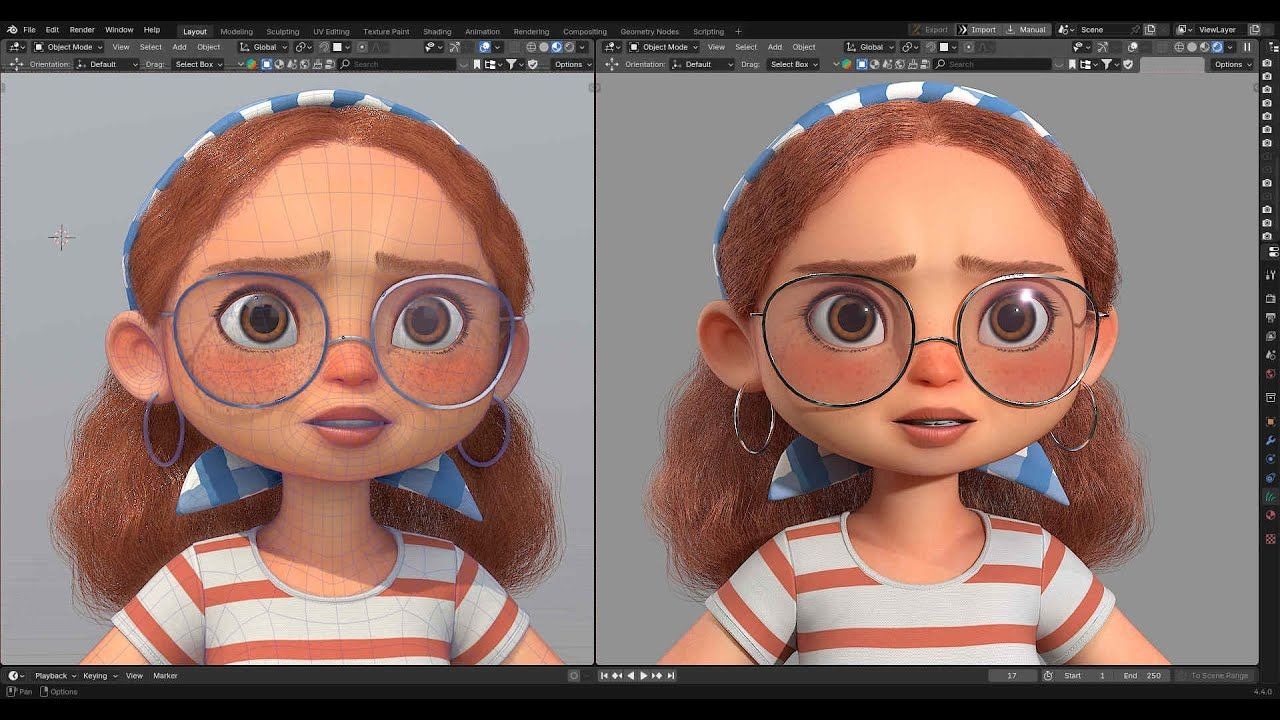1280x720 pixels.
Task: Open the Keying menu in timeline
Action: [99, 676]
